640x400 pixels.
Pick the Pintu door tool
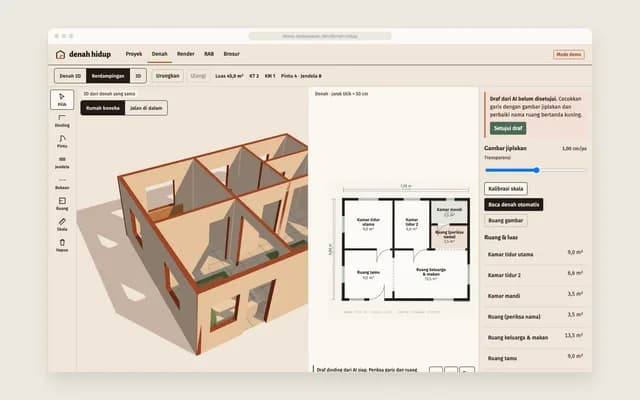(62, 142)
